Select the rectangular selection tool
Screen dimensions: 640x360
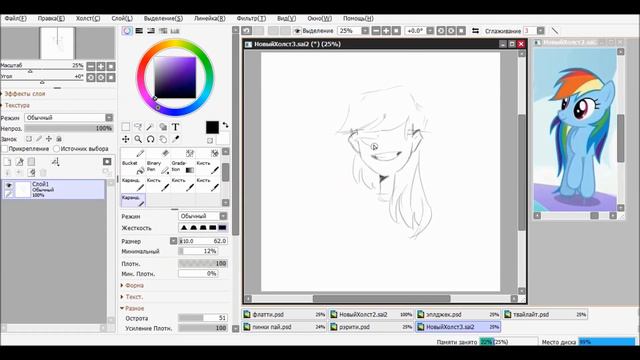pyautogui.click(x=126, y=127)
